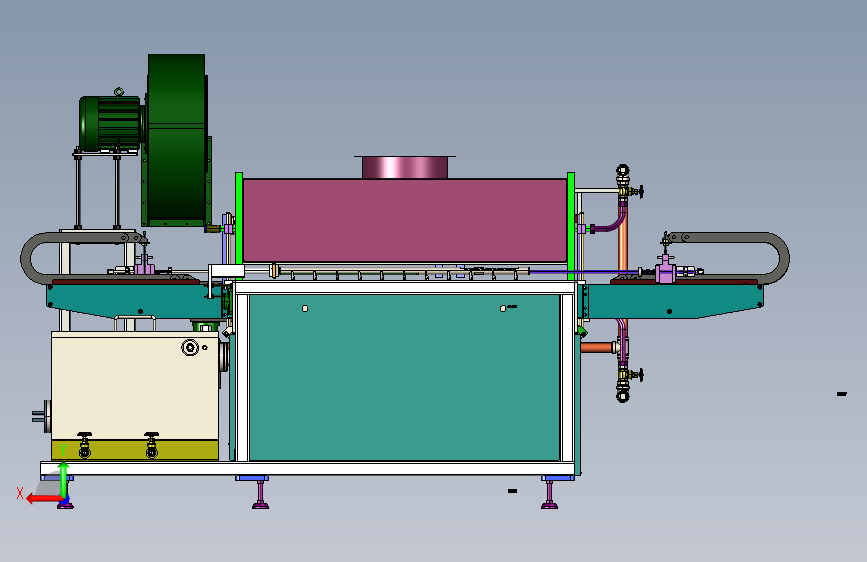Image resolution: width=867 pixels, height=562 pixels.
Task: Select the left drain valve on the tank
Action: click(85, 445)
